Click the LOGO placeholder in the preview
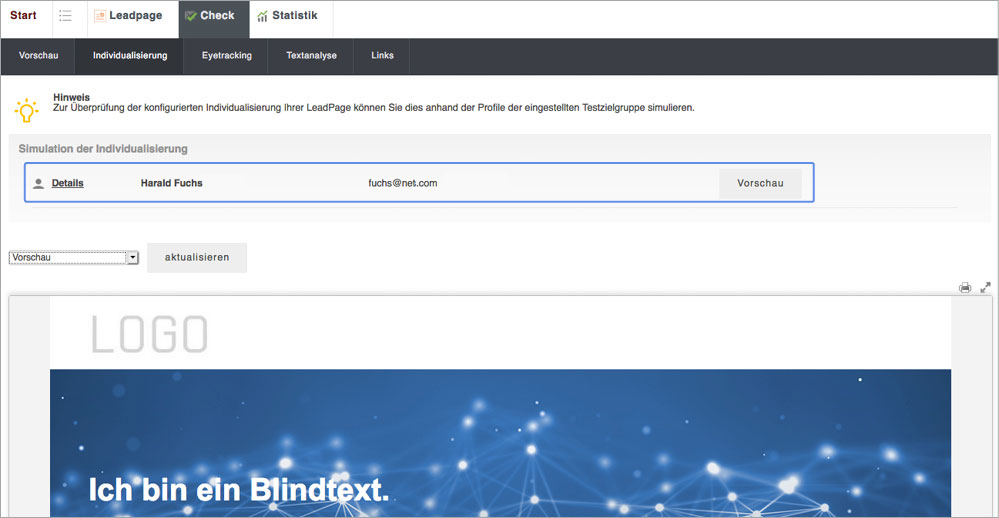Viewport: 999px width, 518px height. 150,334
